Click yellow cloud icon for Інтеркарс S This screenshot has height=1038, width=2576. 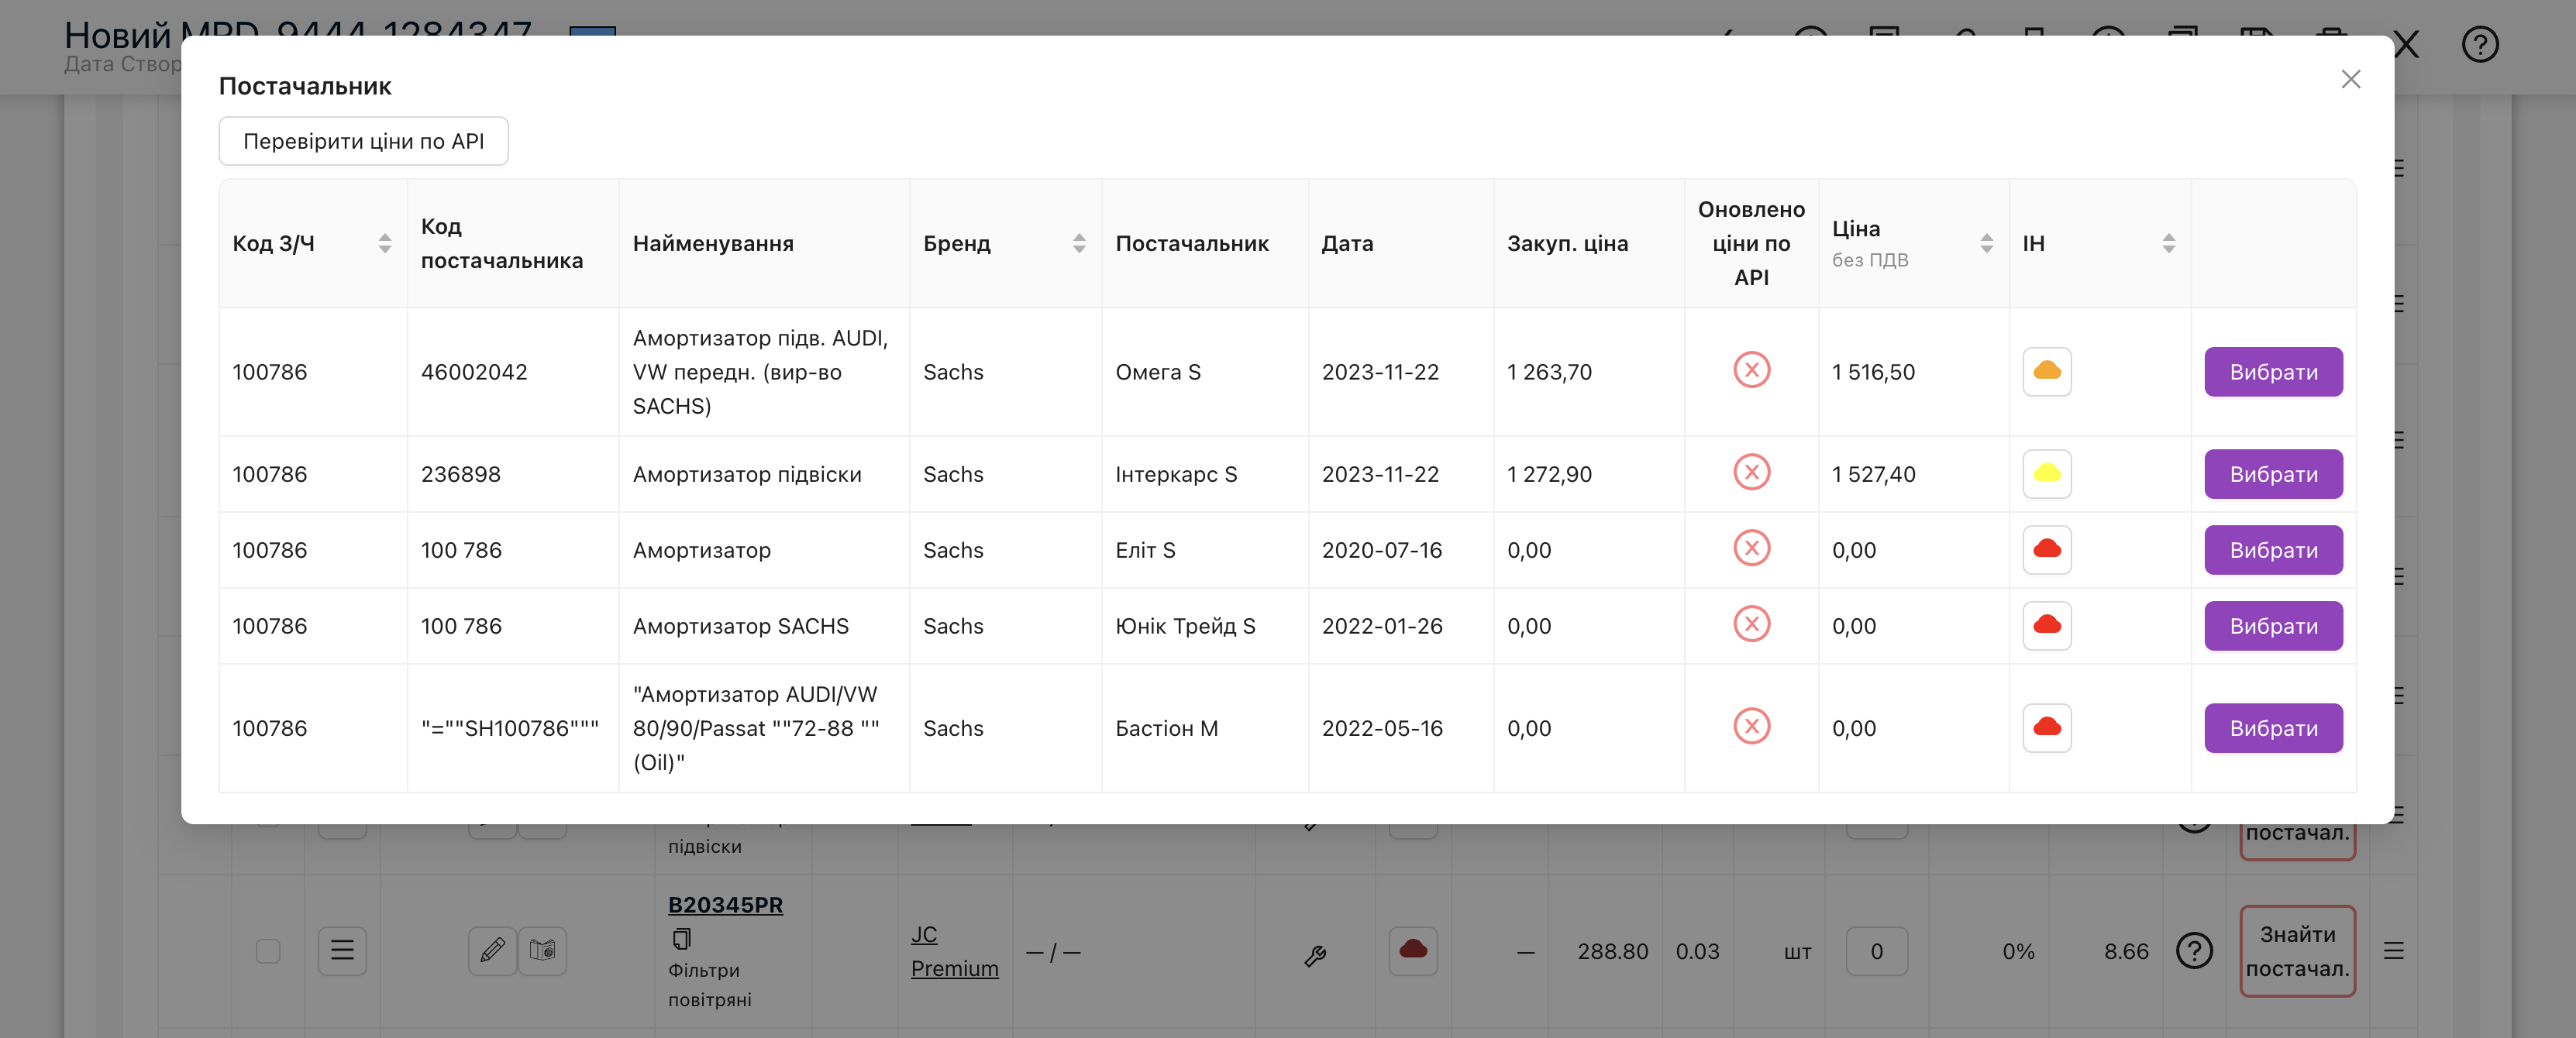click(2047, 474)
